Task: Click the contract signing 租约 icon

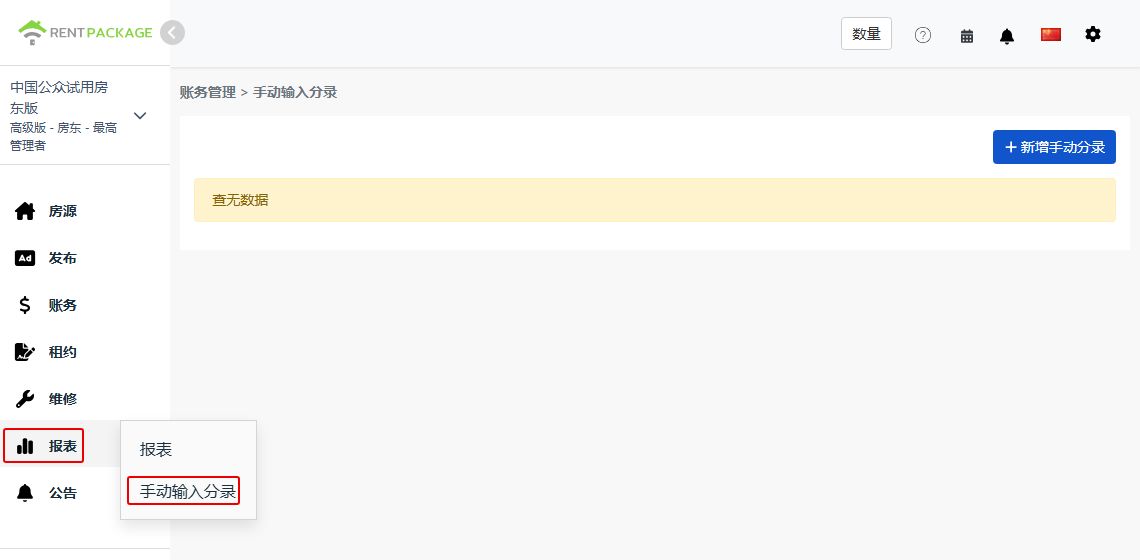Action: pos(25,352)
